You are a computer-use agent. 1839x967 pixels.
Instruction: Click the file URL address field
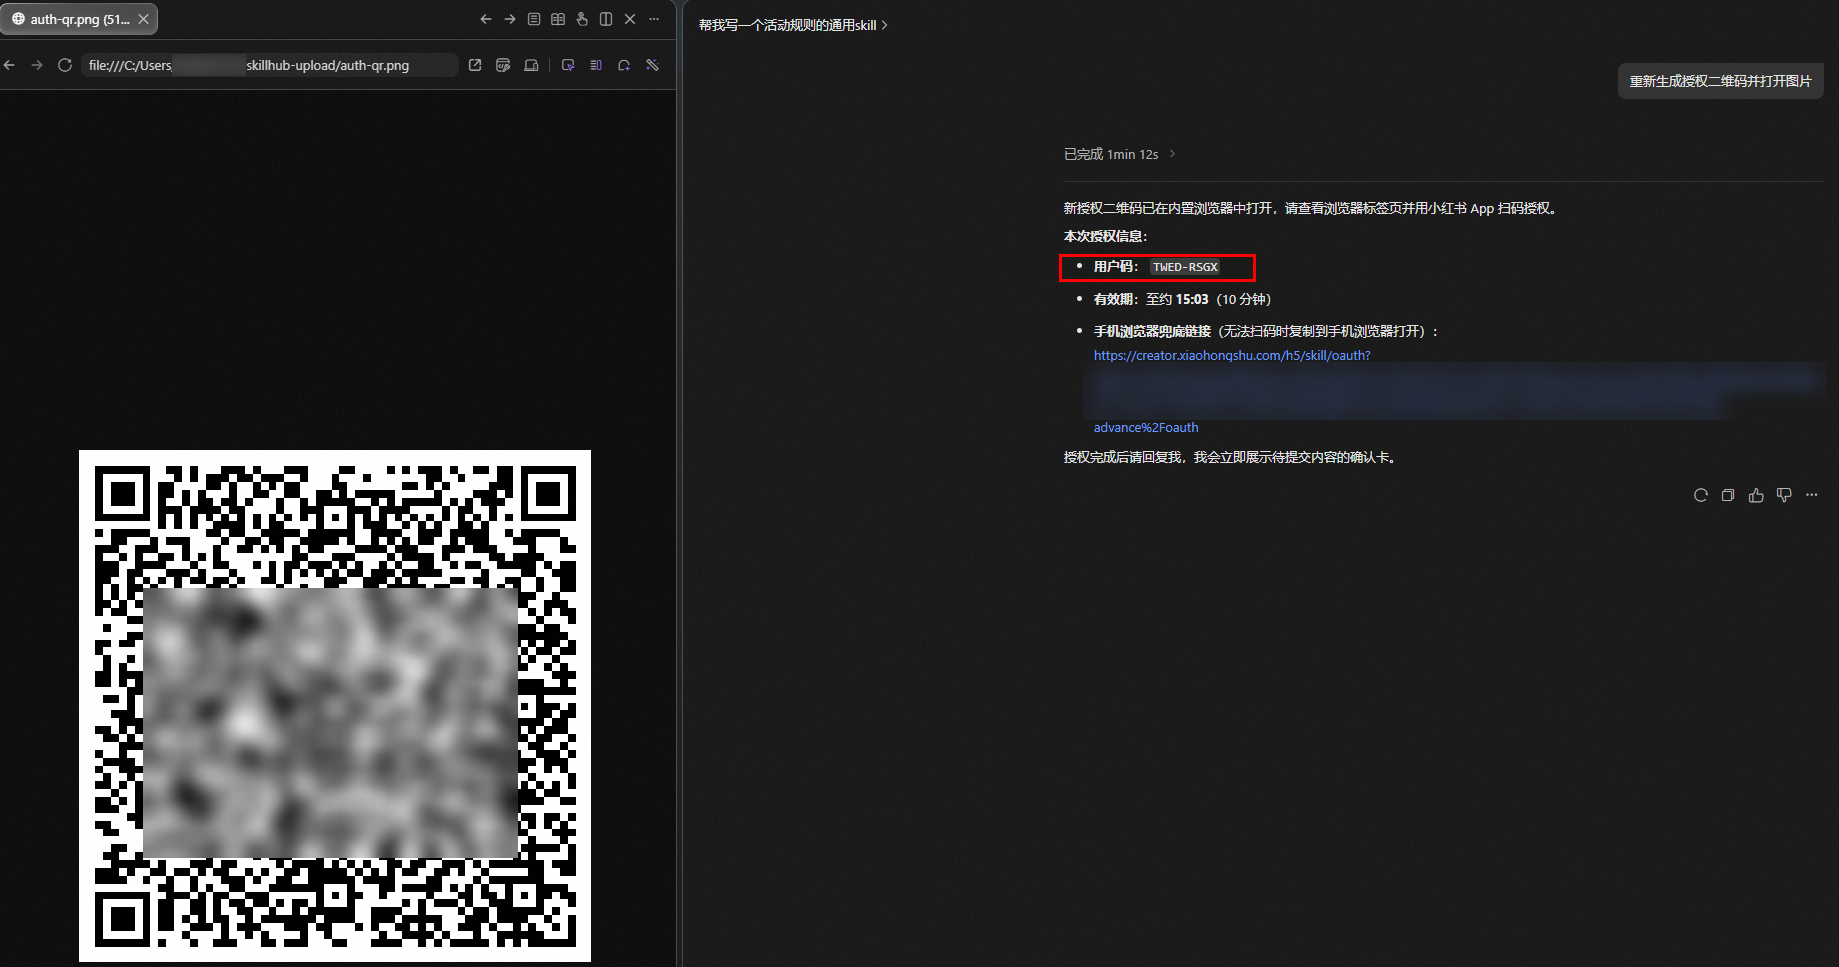pos(269,65)
